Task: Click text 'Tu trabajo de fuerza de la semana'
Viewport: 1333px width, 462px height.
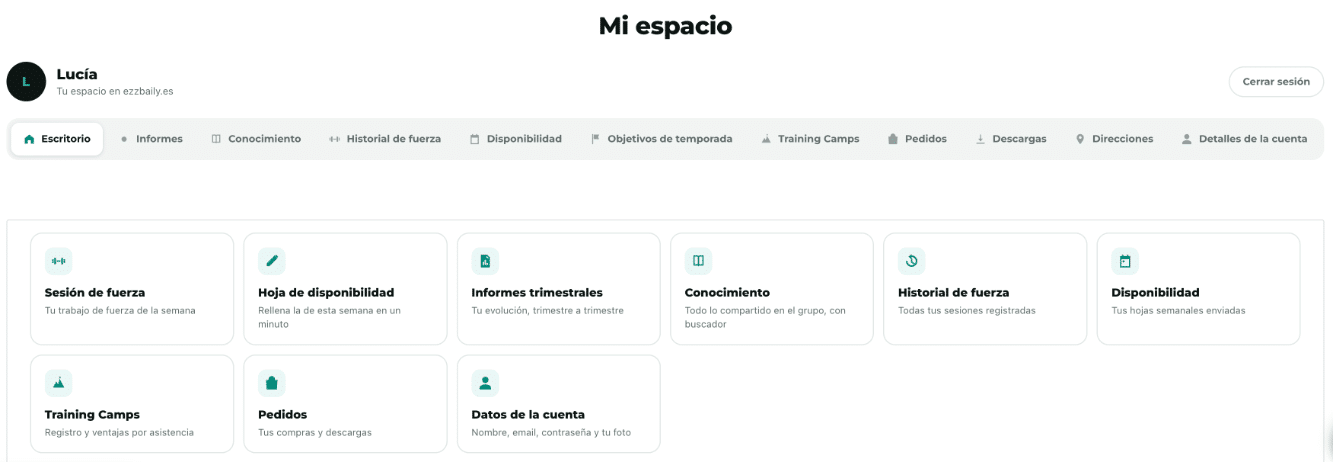Action: [120, 311]
